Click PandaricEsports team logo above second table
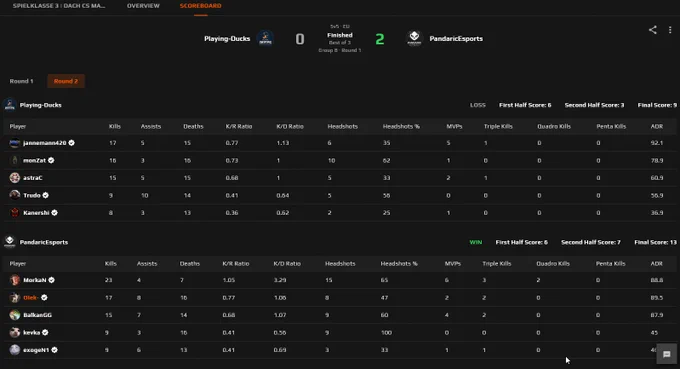680x369 pixels. 10,242
